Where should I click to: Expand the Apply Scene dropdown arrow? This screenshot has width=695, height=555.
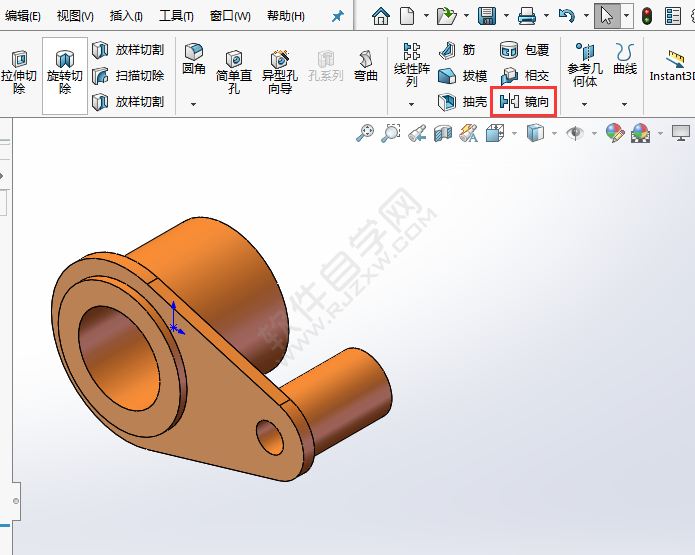[660, 133]
